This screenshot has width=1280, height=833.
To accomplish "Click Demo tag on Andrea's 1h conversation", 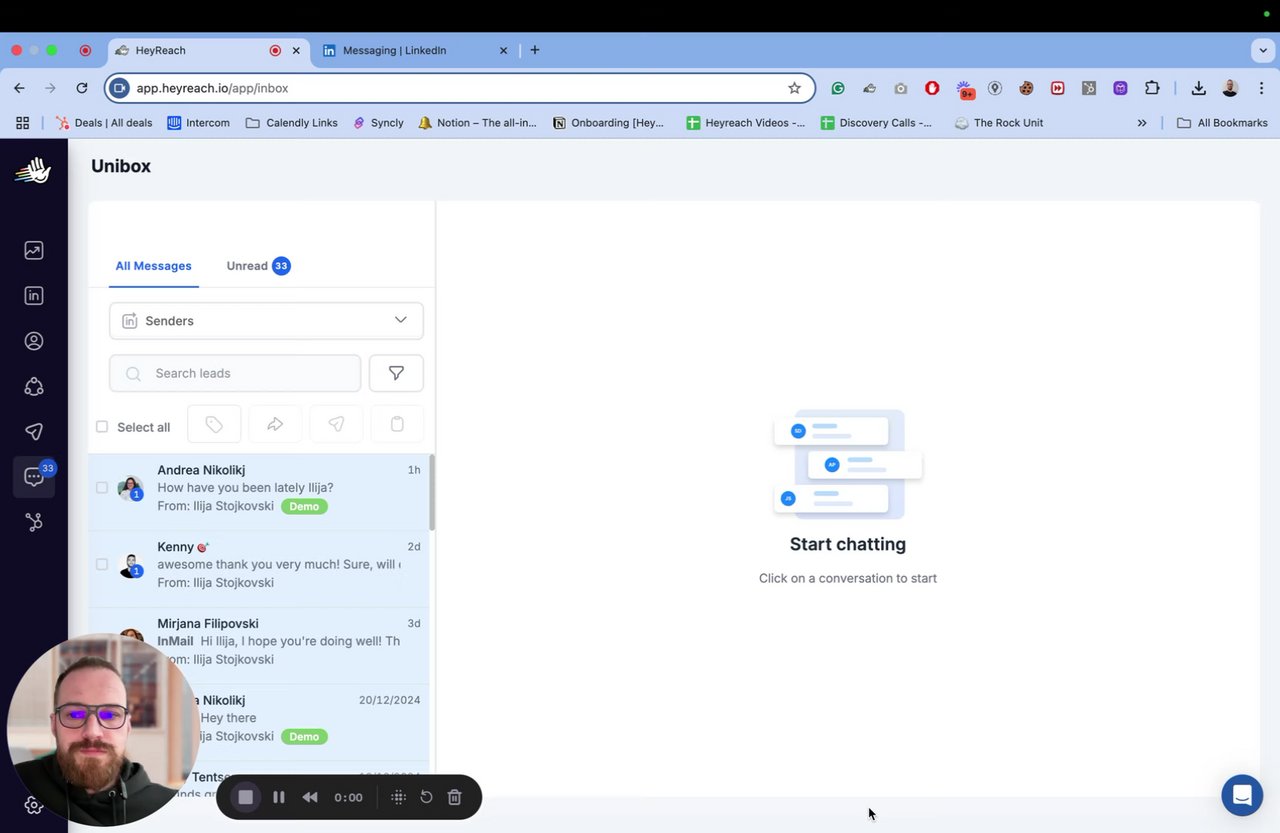I will [x=304, y=506].
